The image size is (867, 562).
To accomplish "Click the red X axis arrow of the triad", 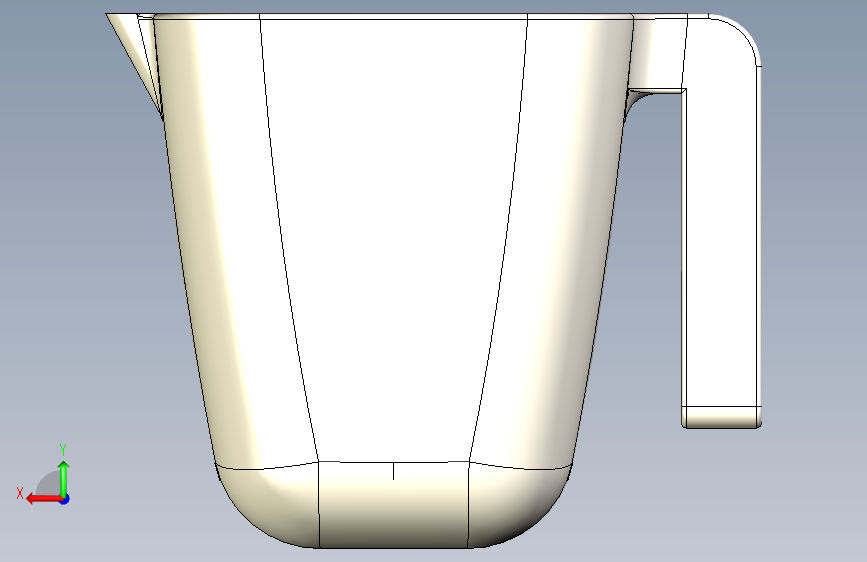I will (43, 499).
